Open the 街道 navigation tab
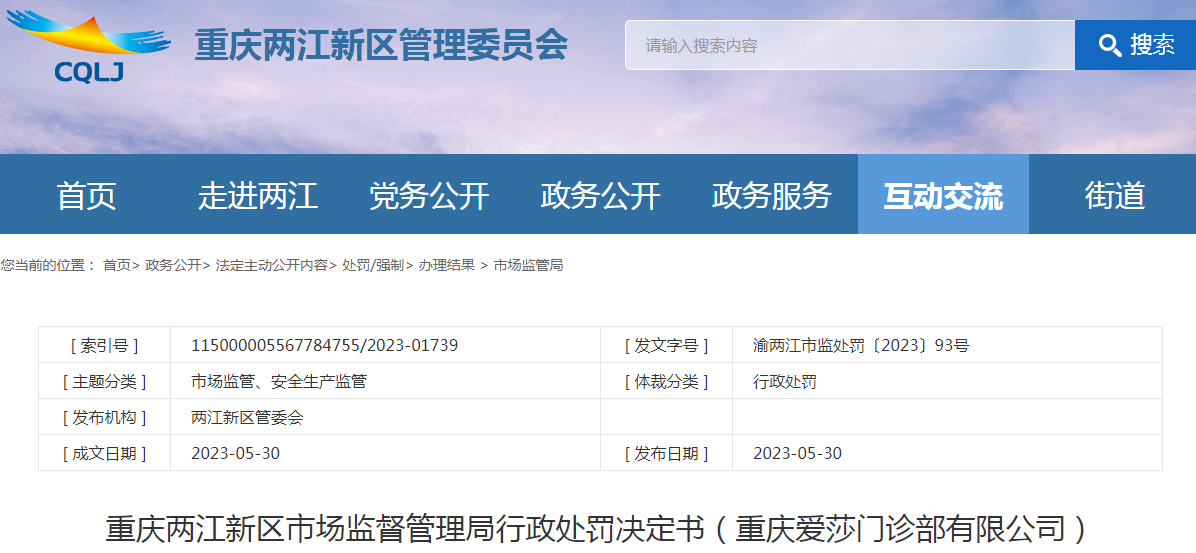This screenshot has width=1196, height=553. coord(1114,195)
